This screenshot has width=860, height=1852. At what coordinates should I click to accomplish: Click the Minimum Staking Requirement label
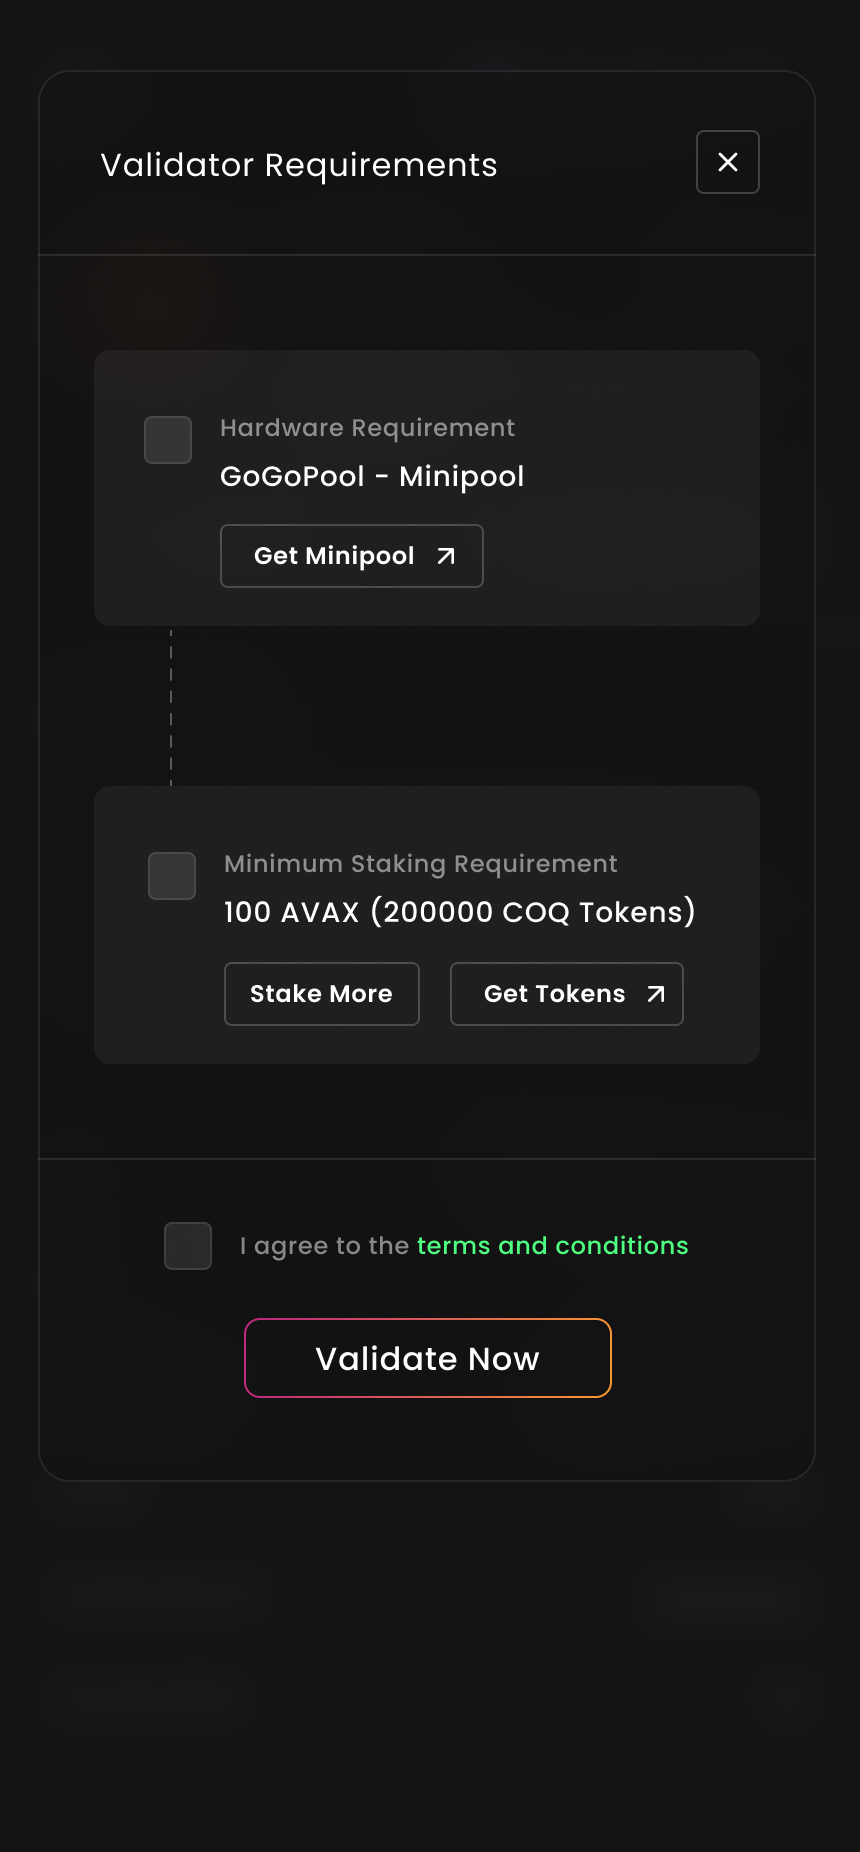(x=421, y=864)
